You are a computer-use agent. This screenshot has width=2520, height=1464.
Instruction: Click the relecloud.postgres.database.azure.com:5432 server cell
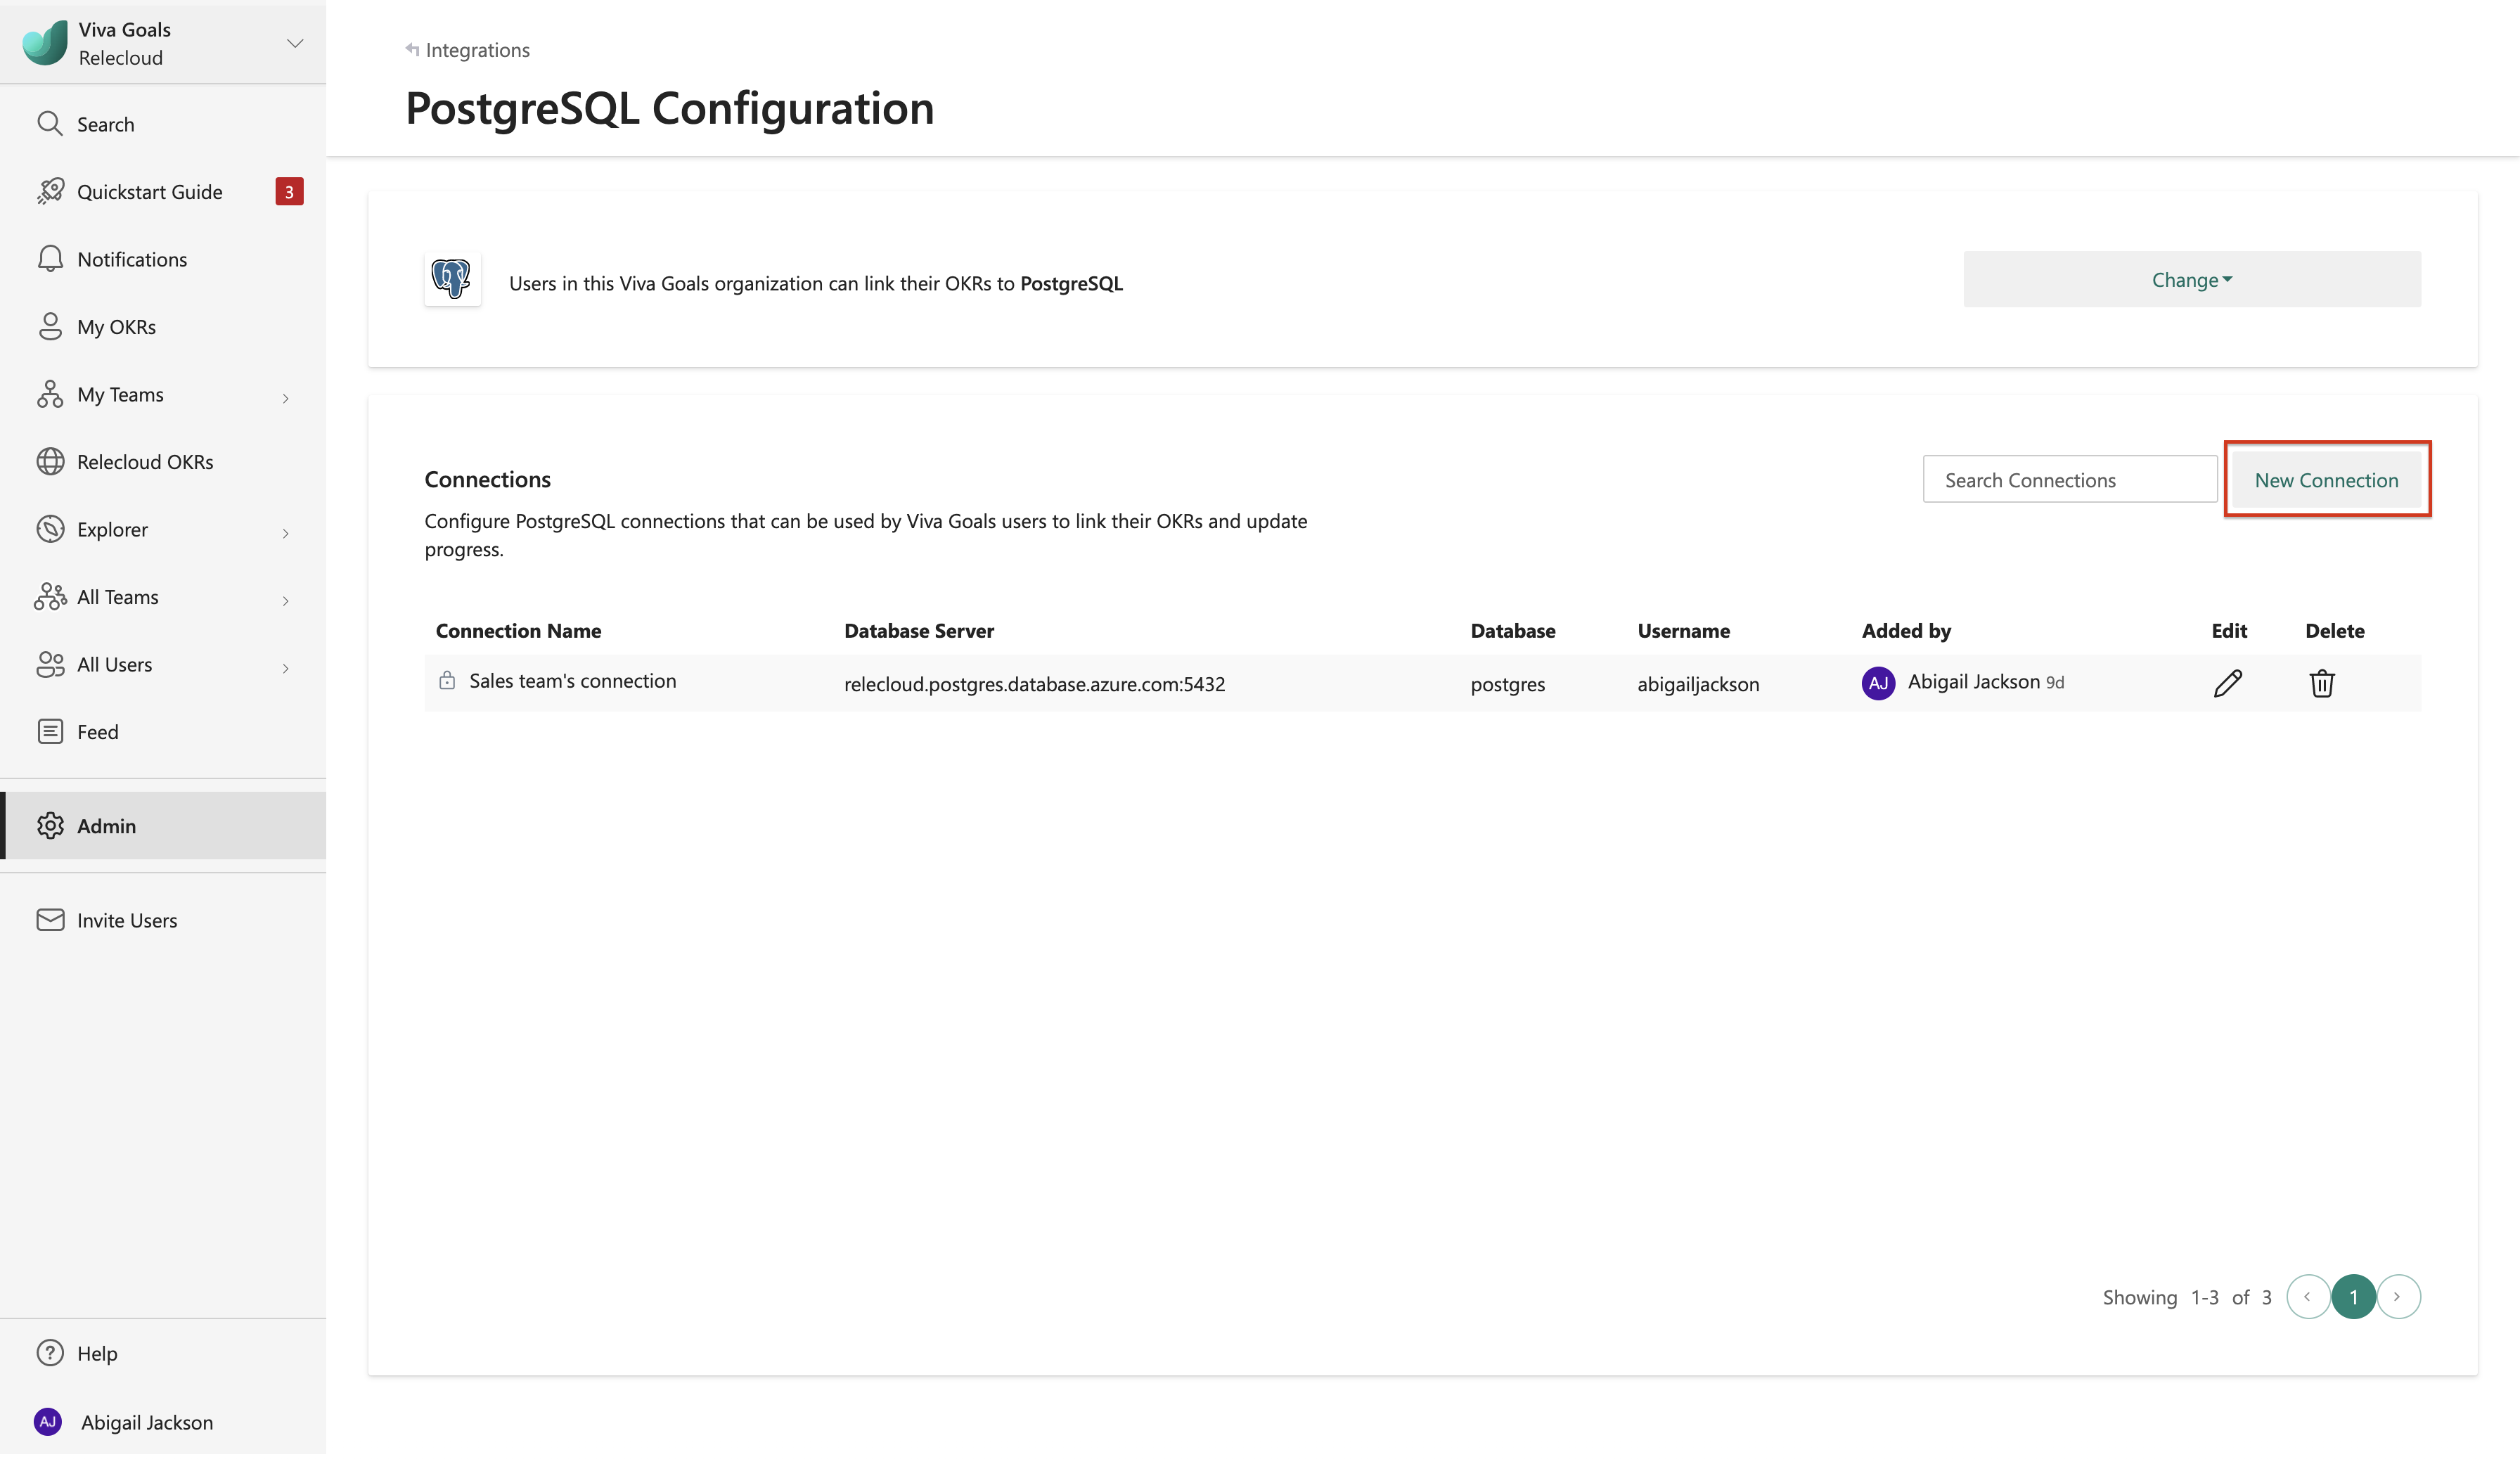point(1034,684)
